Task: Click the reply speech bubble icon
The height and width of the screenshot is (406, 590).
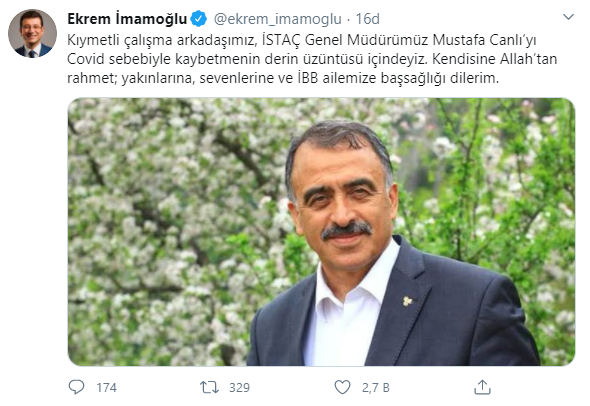Action: tap(76, 387)
